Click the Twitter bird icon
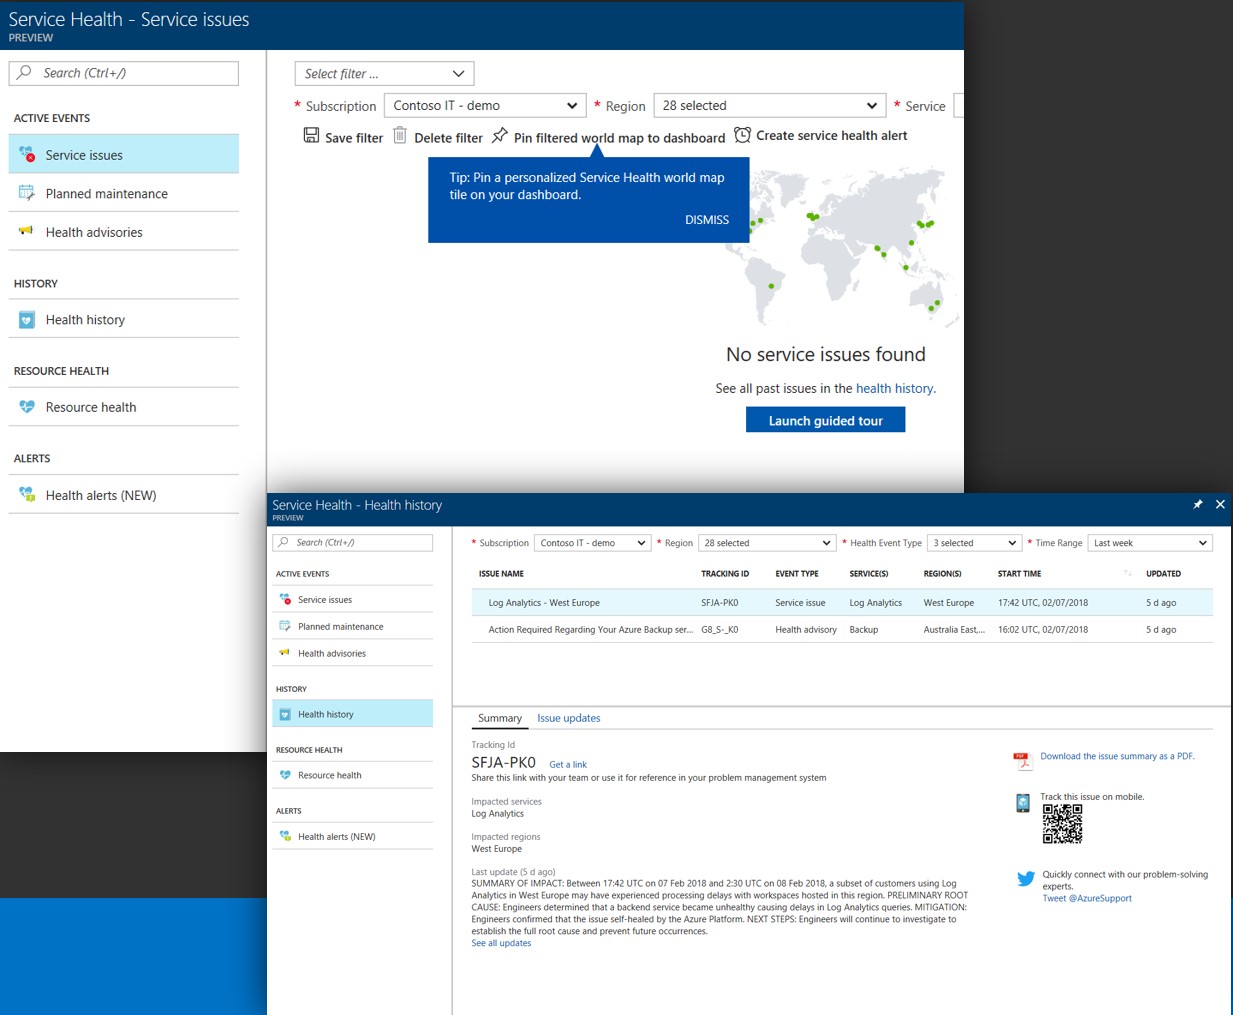This screenshot has height=1015, width=1233. pyautogui.click(x=1025, y=879)
